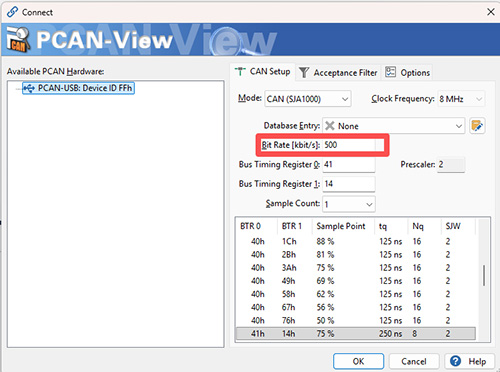The width and height of the screenshot is (500, 372).
Task: Open the Options tab
Action: 408,72
